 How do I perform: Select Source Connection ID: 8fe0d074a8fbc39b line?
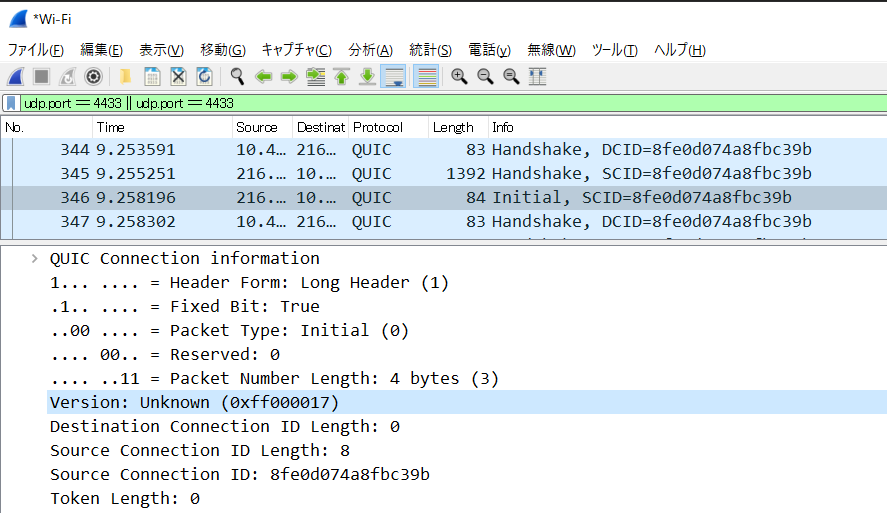pyautogui.click(x=240, y=475)
